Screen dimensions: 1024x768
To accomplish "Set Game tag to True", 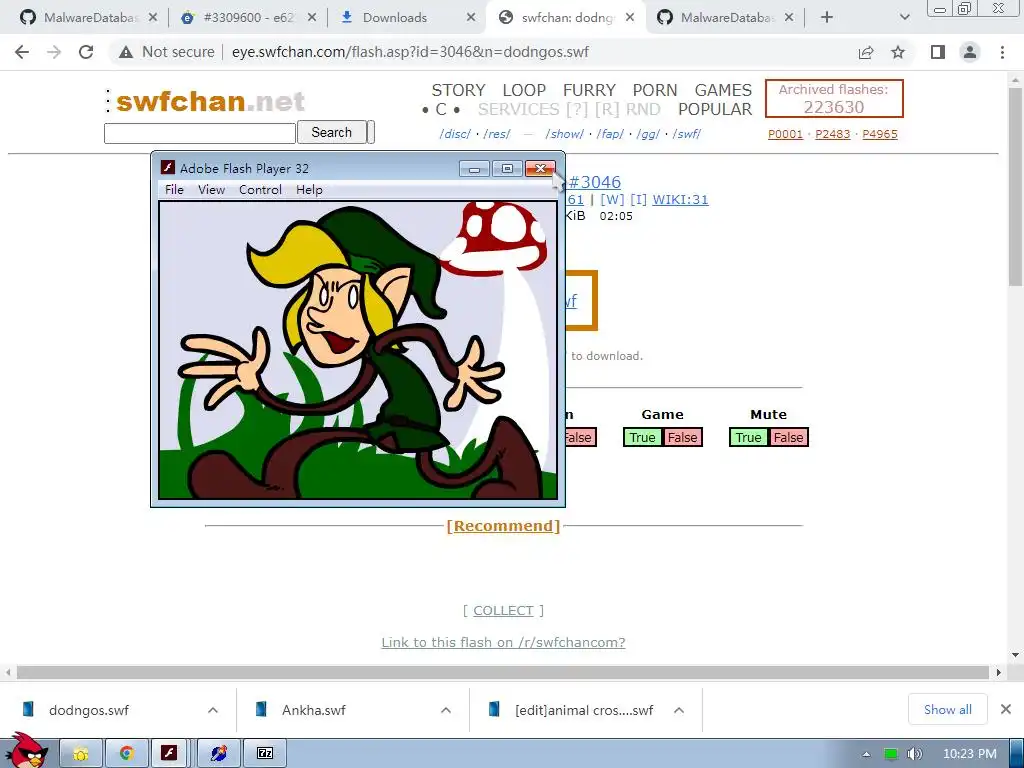I will [643, 438].
